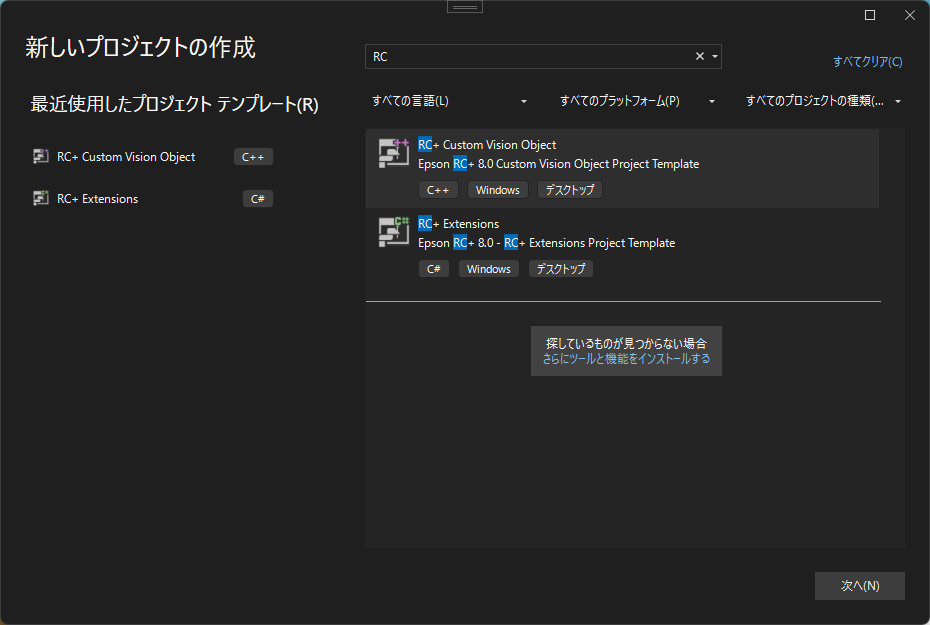Maximize the new project dialog window
Viewport: 930px width, 625px height.
[870, 15]
